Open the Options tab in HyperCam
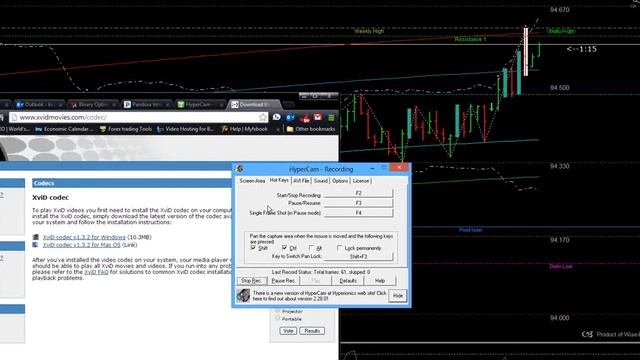Viewport: 640px width, 360px height. click(x=340, y=181)
